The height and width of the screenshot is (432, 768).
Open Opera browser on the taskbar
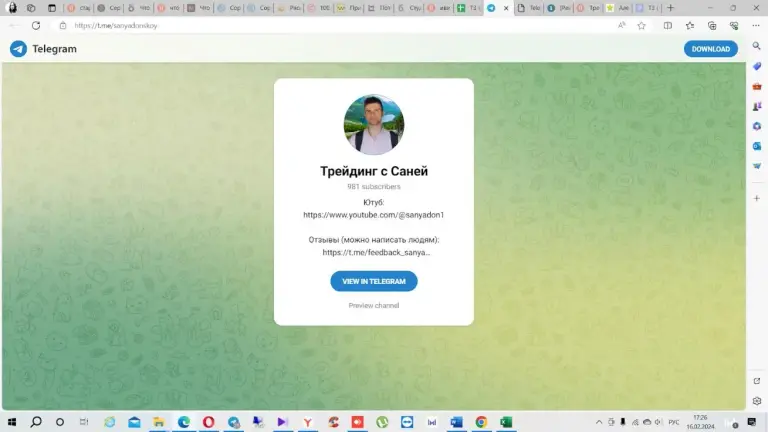click(x=209, y=422)
